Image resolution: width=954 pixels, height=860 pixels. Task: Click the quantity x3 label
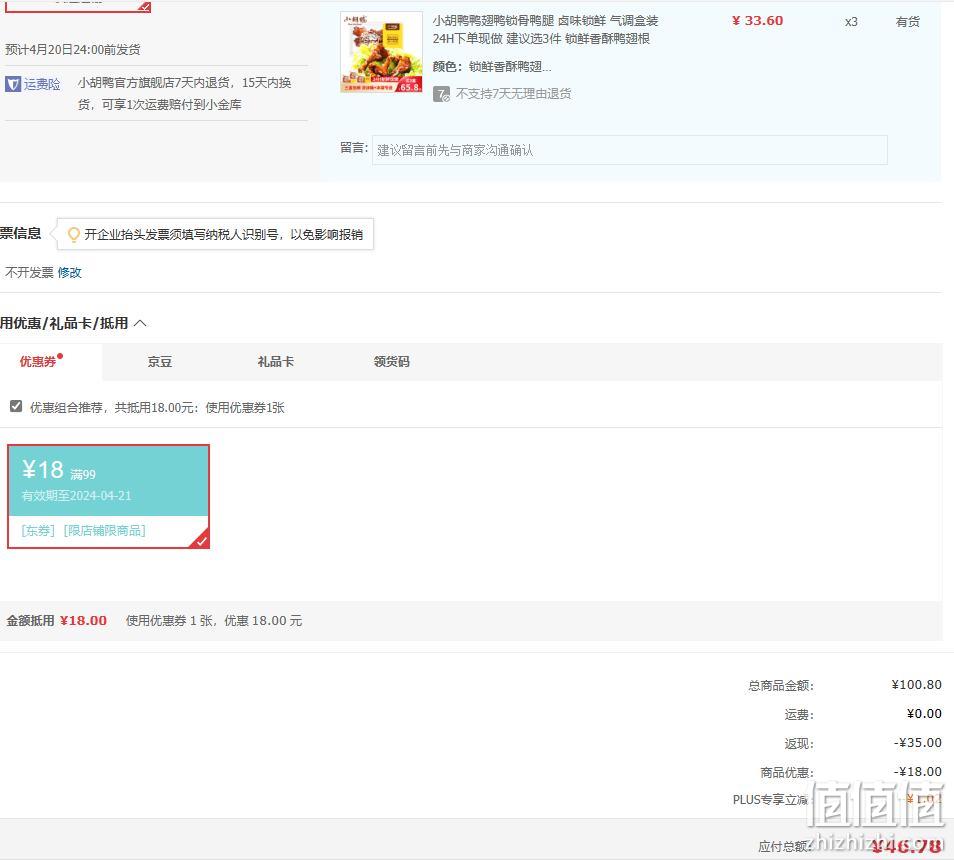point(851,22)
